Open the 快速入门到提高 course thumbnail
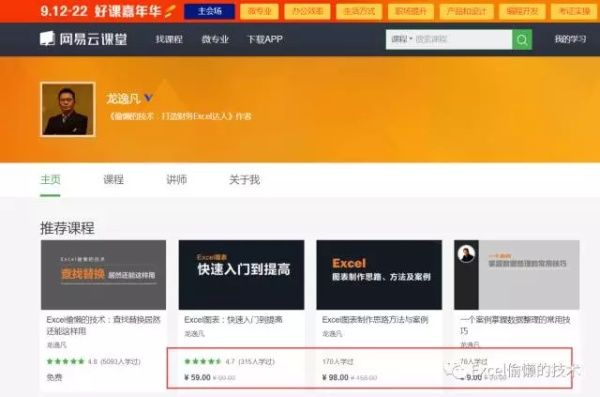 point(241,275)
